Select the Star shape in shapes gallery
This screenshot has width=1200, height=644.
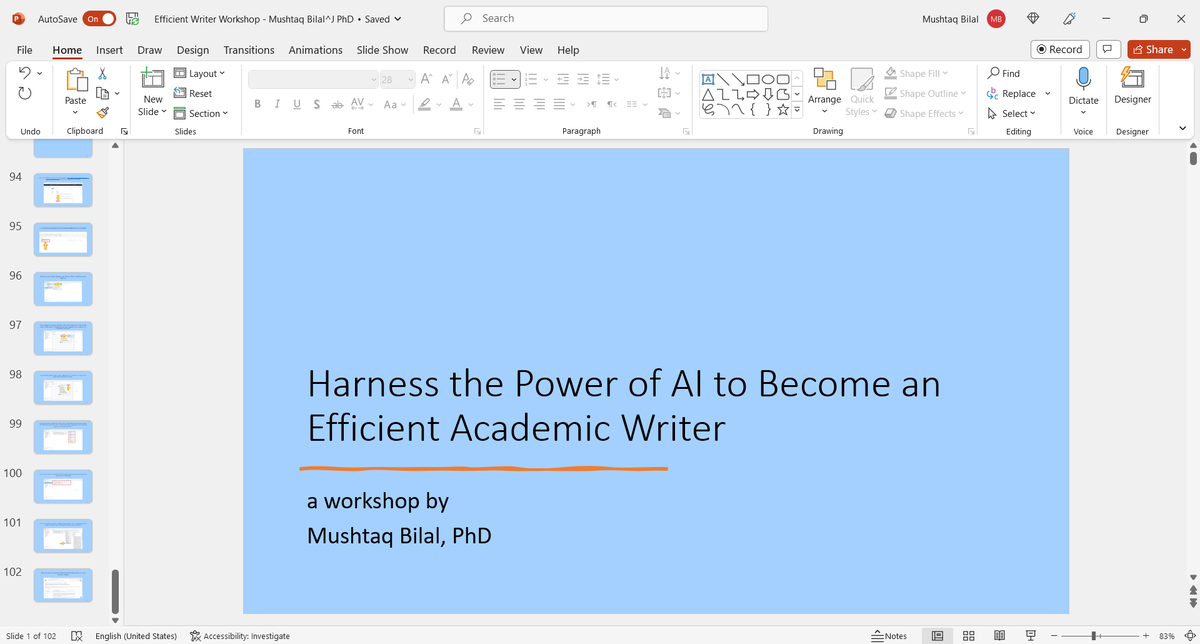coord(782,109)
